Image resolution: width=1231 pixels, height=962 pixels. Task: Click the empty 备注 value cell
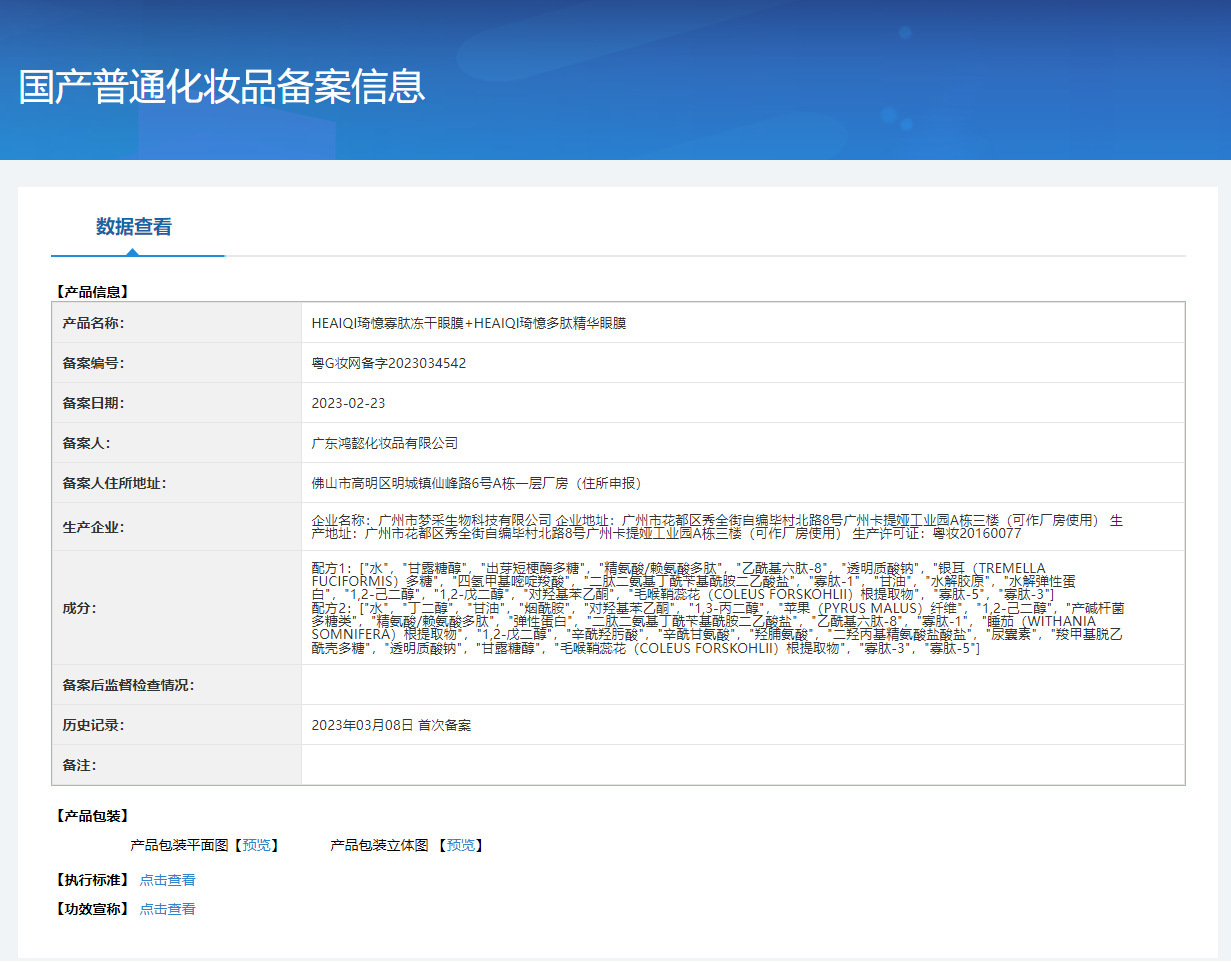[743, 765]
